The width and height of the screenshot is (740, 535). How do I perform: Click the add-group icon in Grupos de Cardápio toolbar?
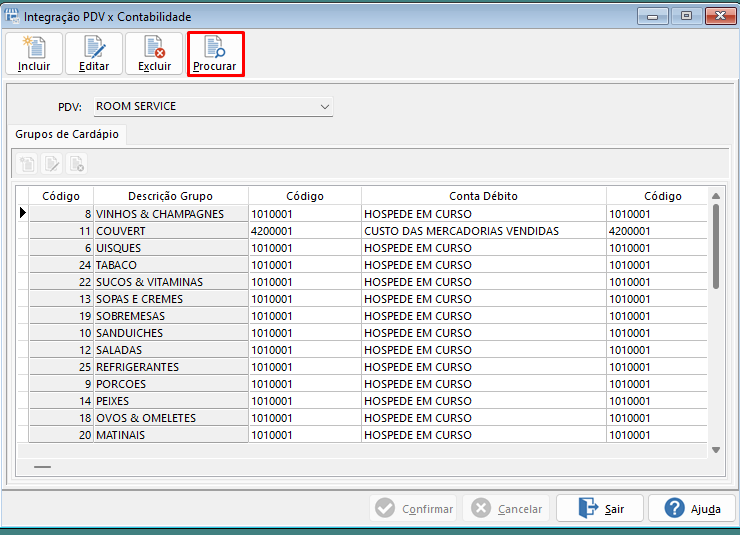[x=27, y=164]
